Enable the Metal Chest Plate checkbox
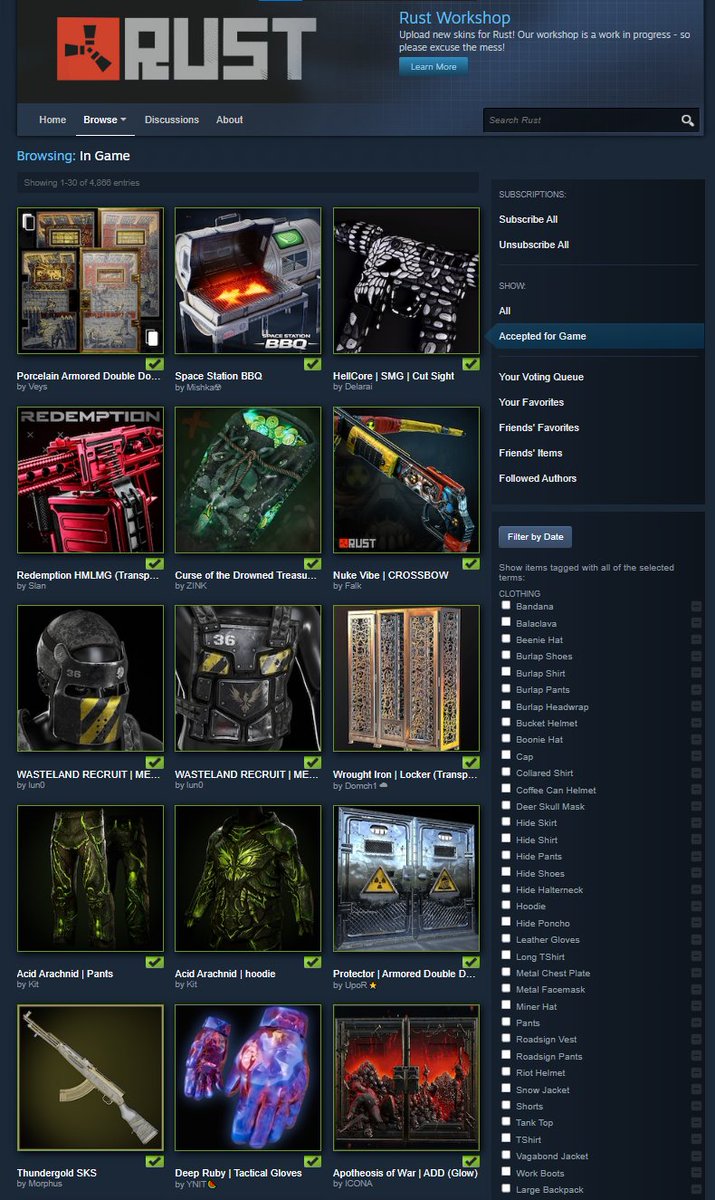715x1200 pixels. [x=506, y=972]
